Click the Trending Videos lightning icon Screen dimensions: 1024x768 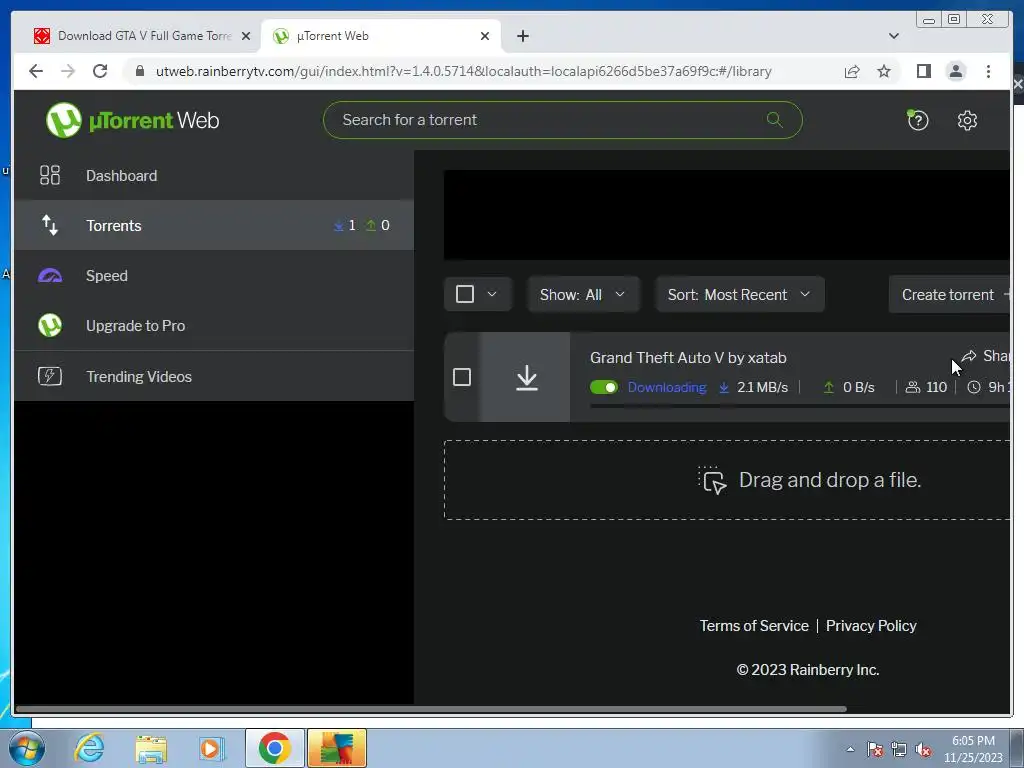tap(50, 376)
